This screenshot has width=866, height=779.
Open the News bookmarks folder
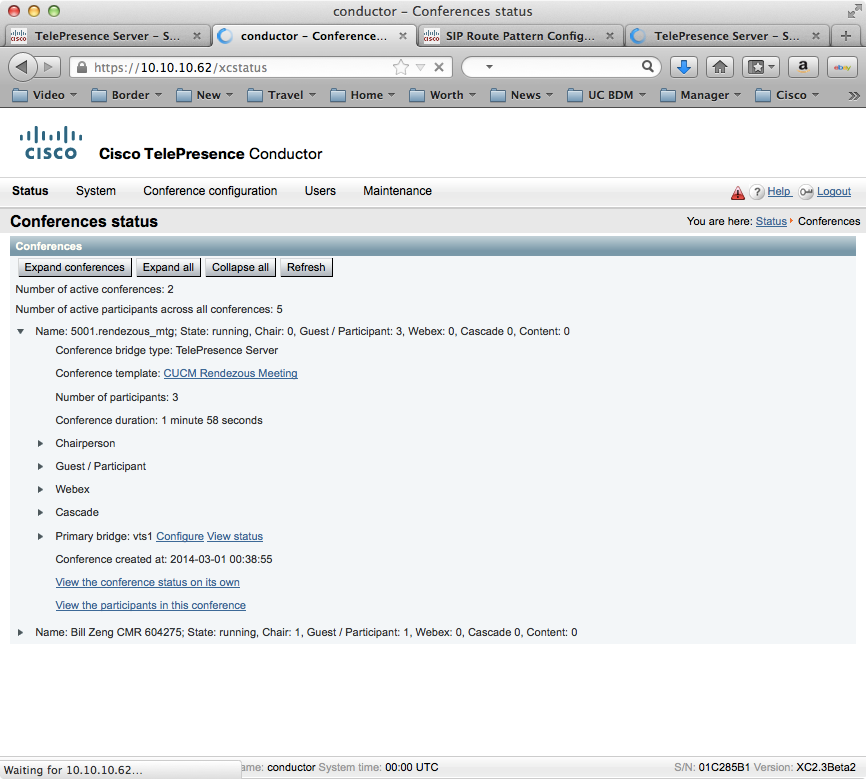pos(521,95)
